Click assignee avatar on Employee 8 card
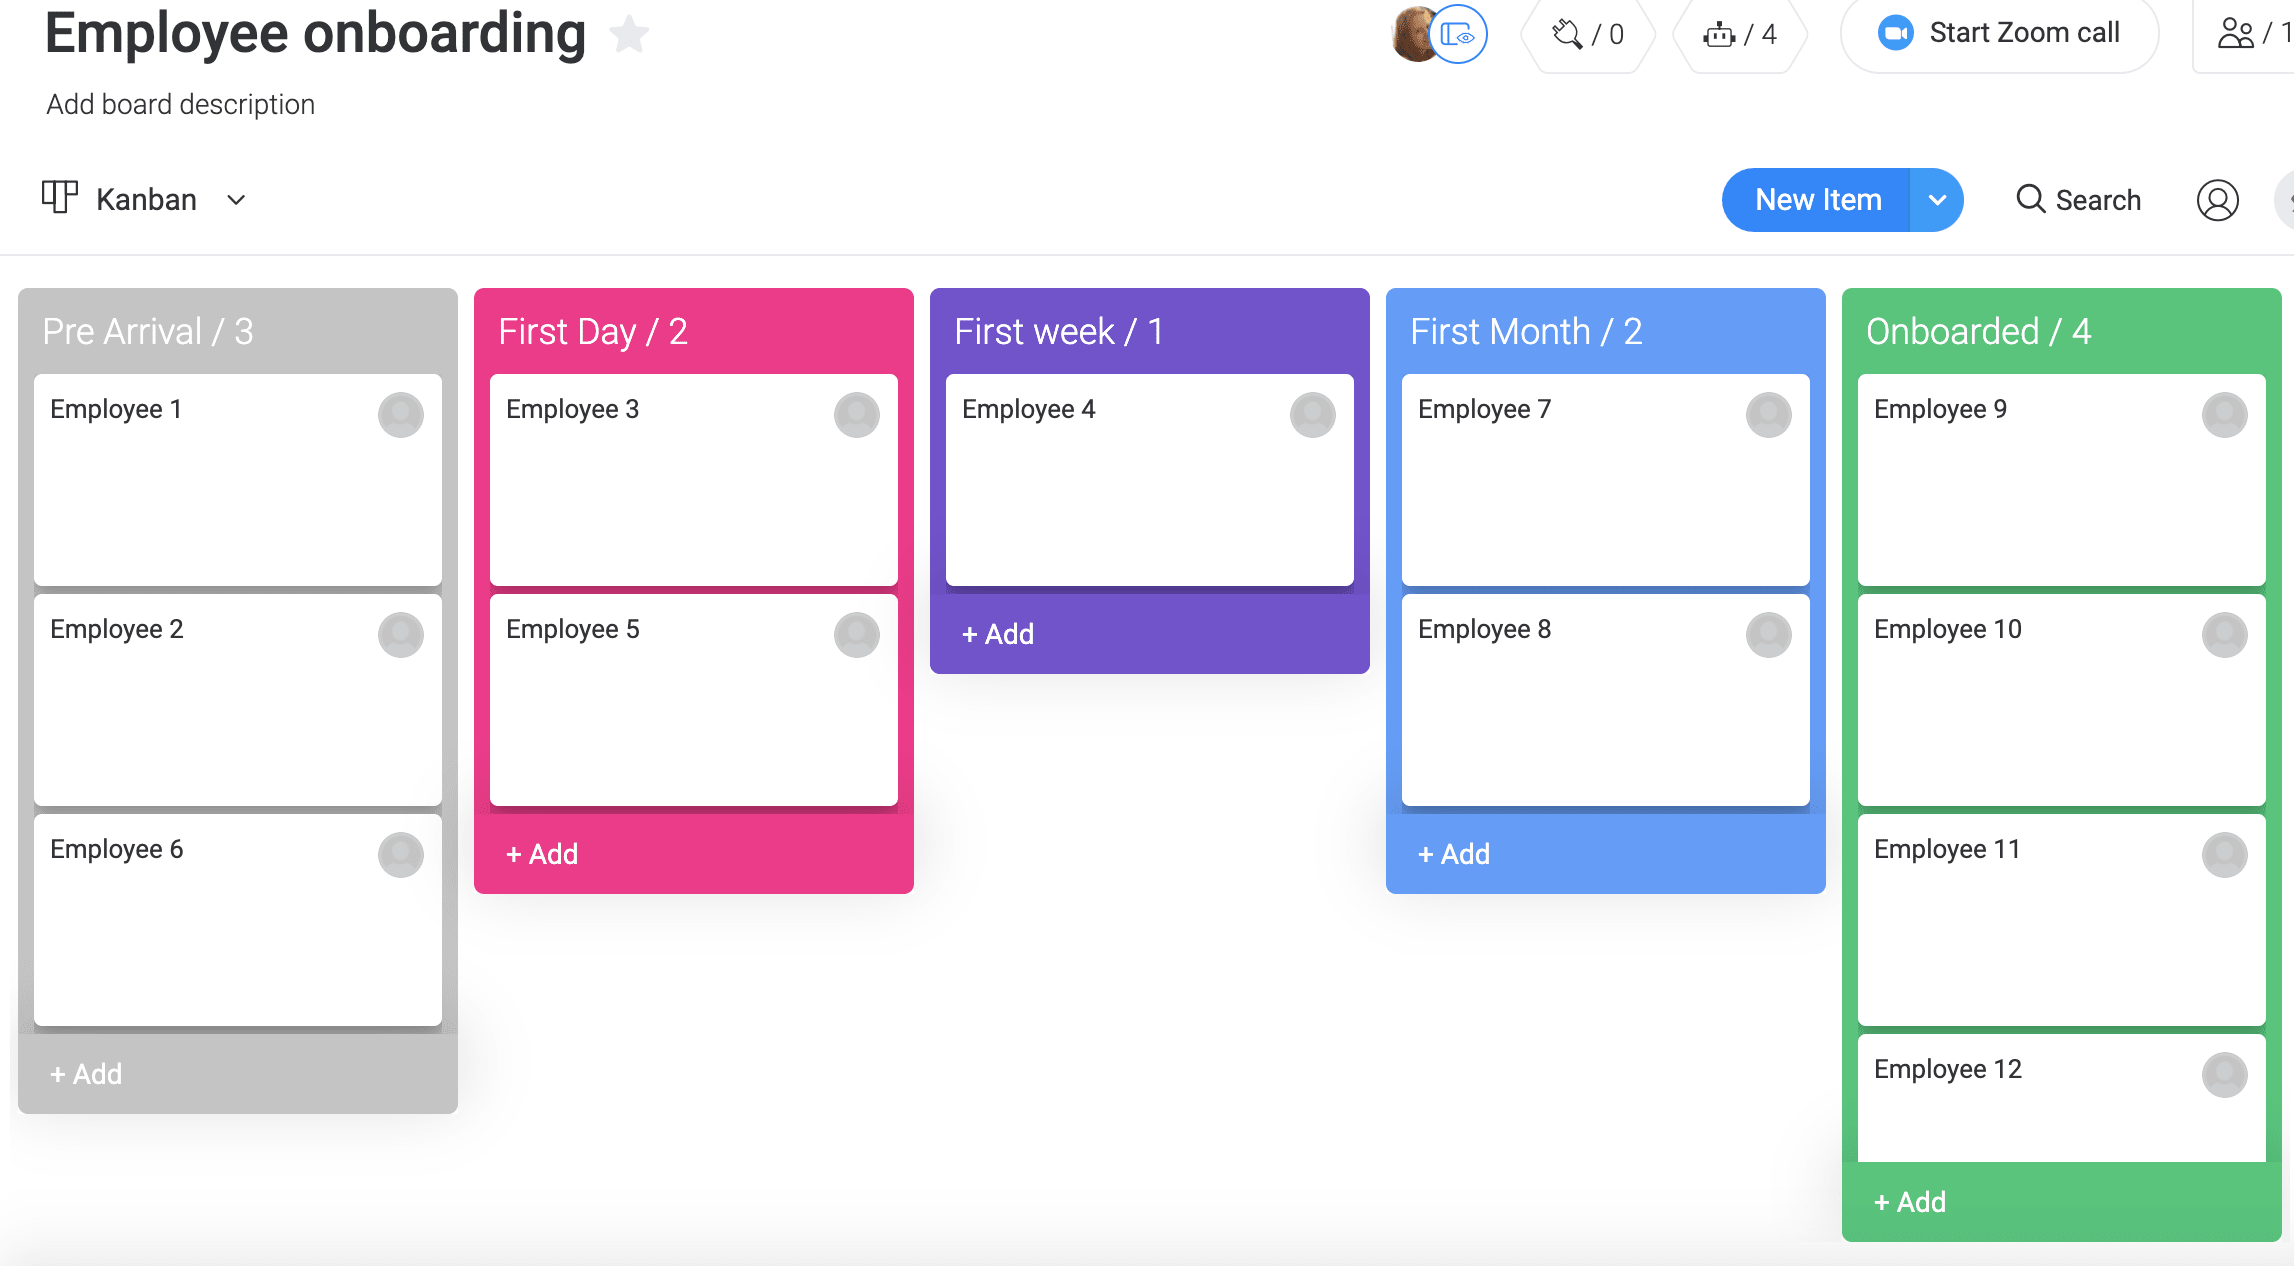The height and width of the screenshot is (1266, 2294). [x=1769, y=635]
